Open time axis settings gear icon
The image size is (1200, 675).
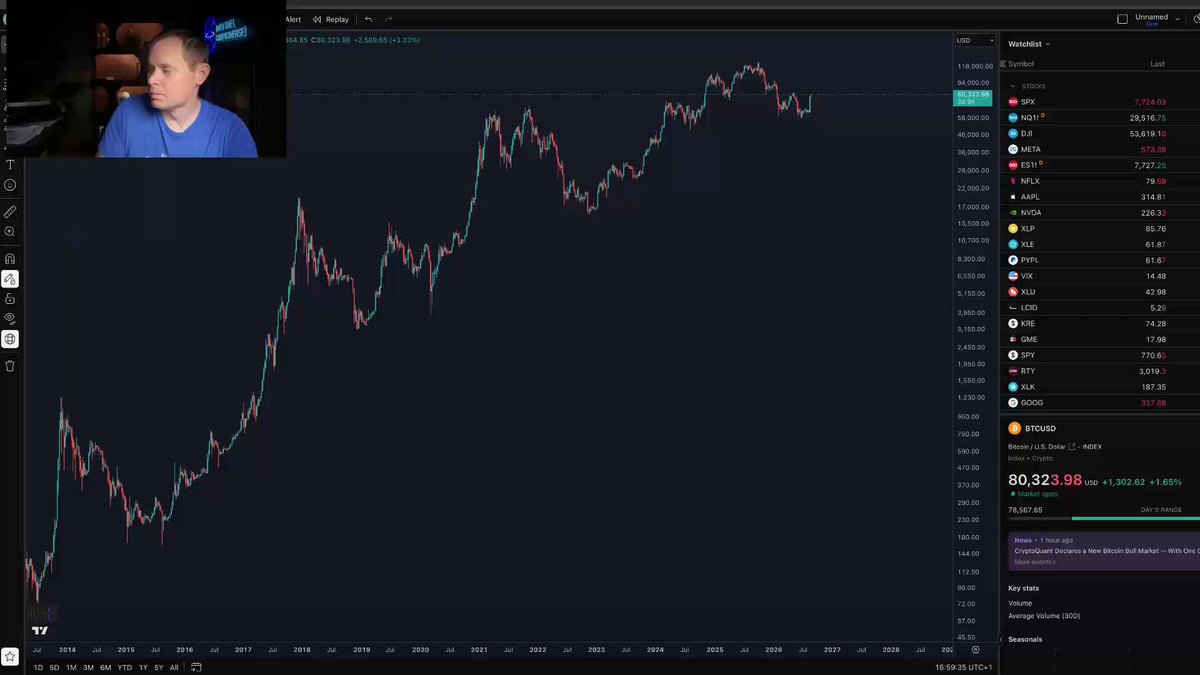976,650
